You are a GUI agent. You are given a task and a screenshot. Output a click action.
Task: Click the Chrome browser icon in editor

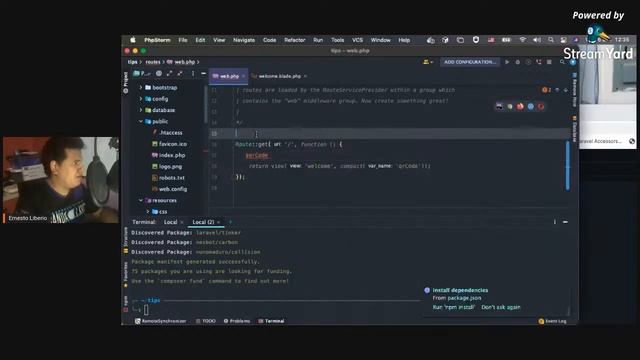pyautogui.click(x=510, y=107)
